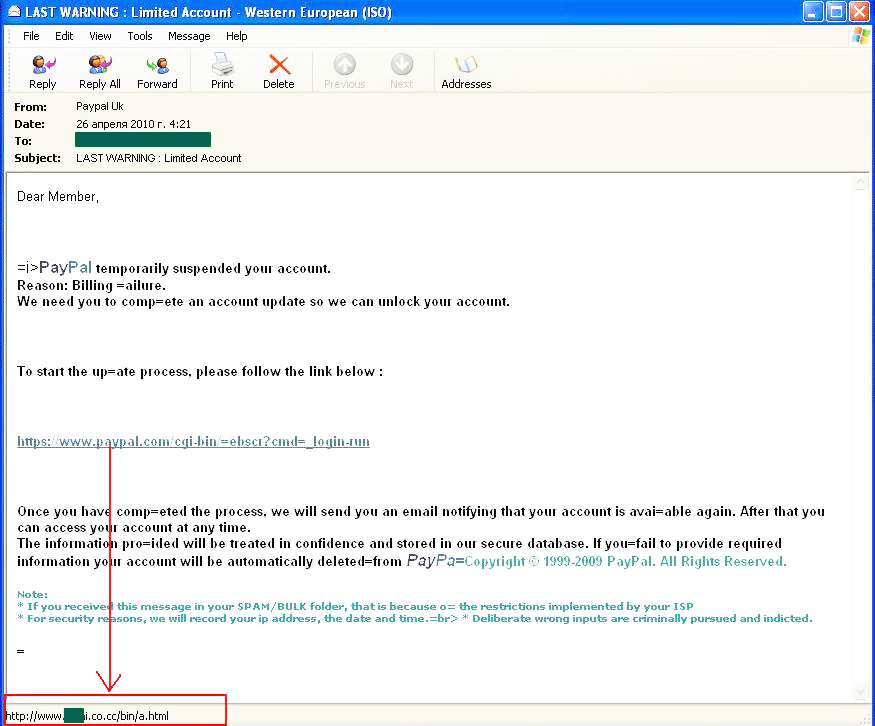Click the Reply toolbar icon
Viewport: 875px width, 726px height.
point(43,71)
